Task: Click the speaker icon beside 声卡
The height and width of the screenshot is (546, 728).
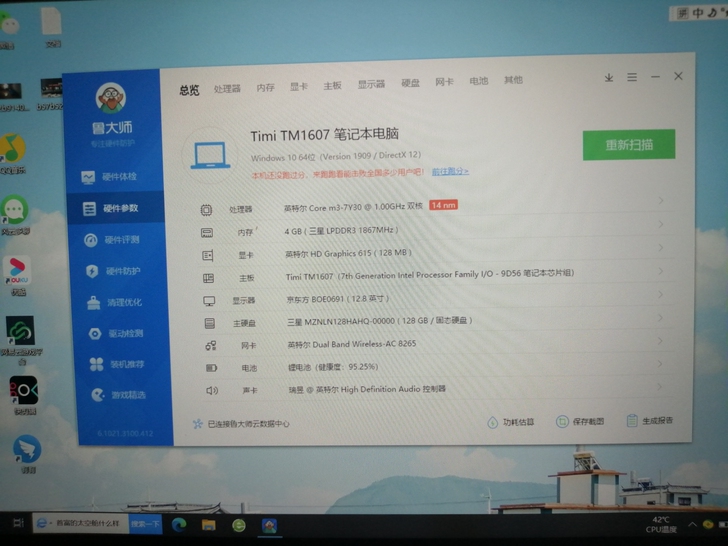Action: click(x=212, y=390)
